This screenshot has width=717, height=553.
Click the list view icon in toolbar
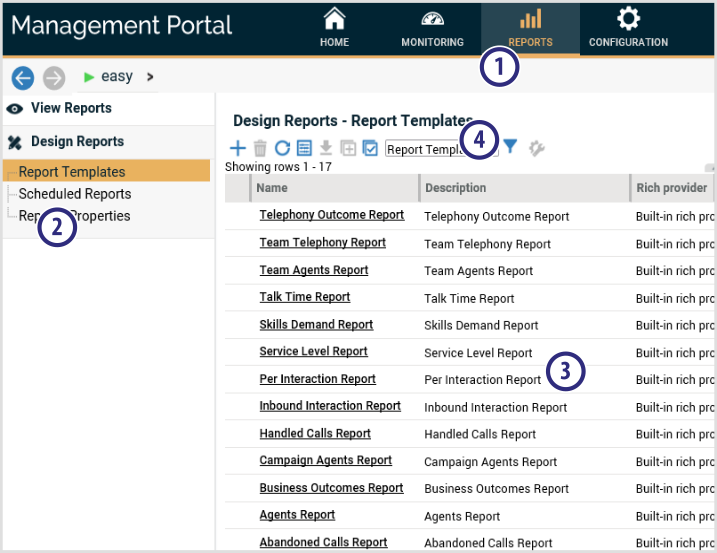coord(304,148)
